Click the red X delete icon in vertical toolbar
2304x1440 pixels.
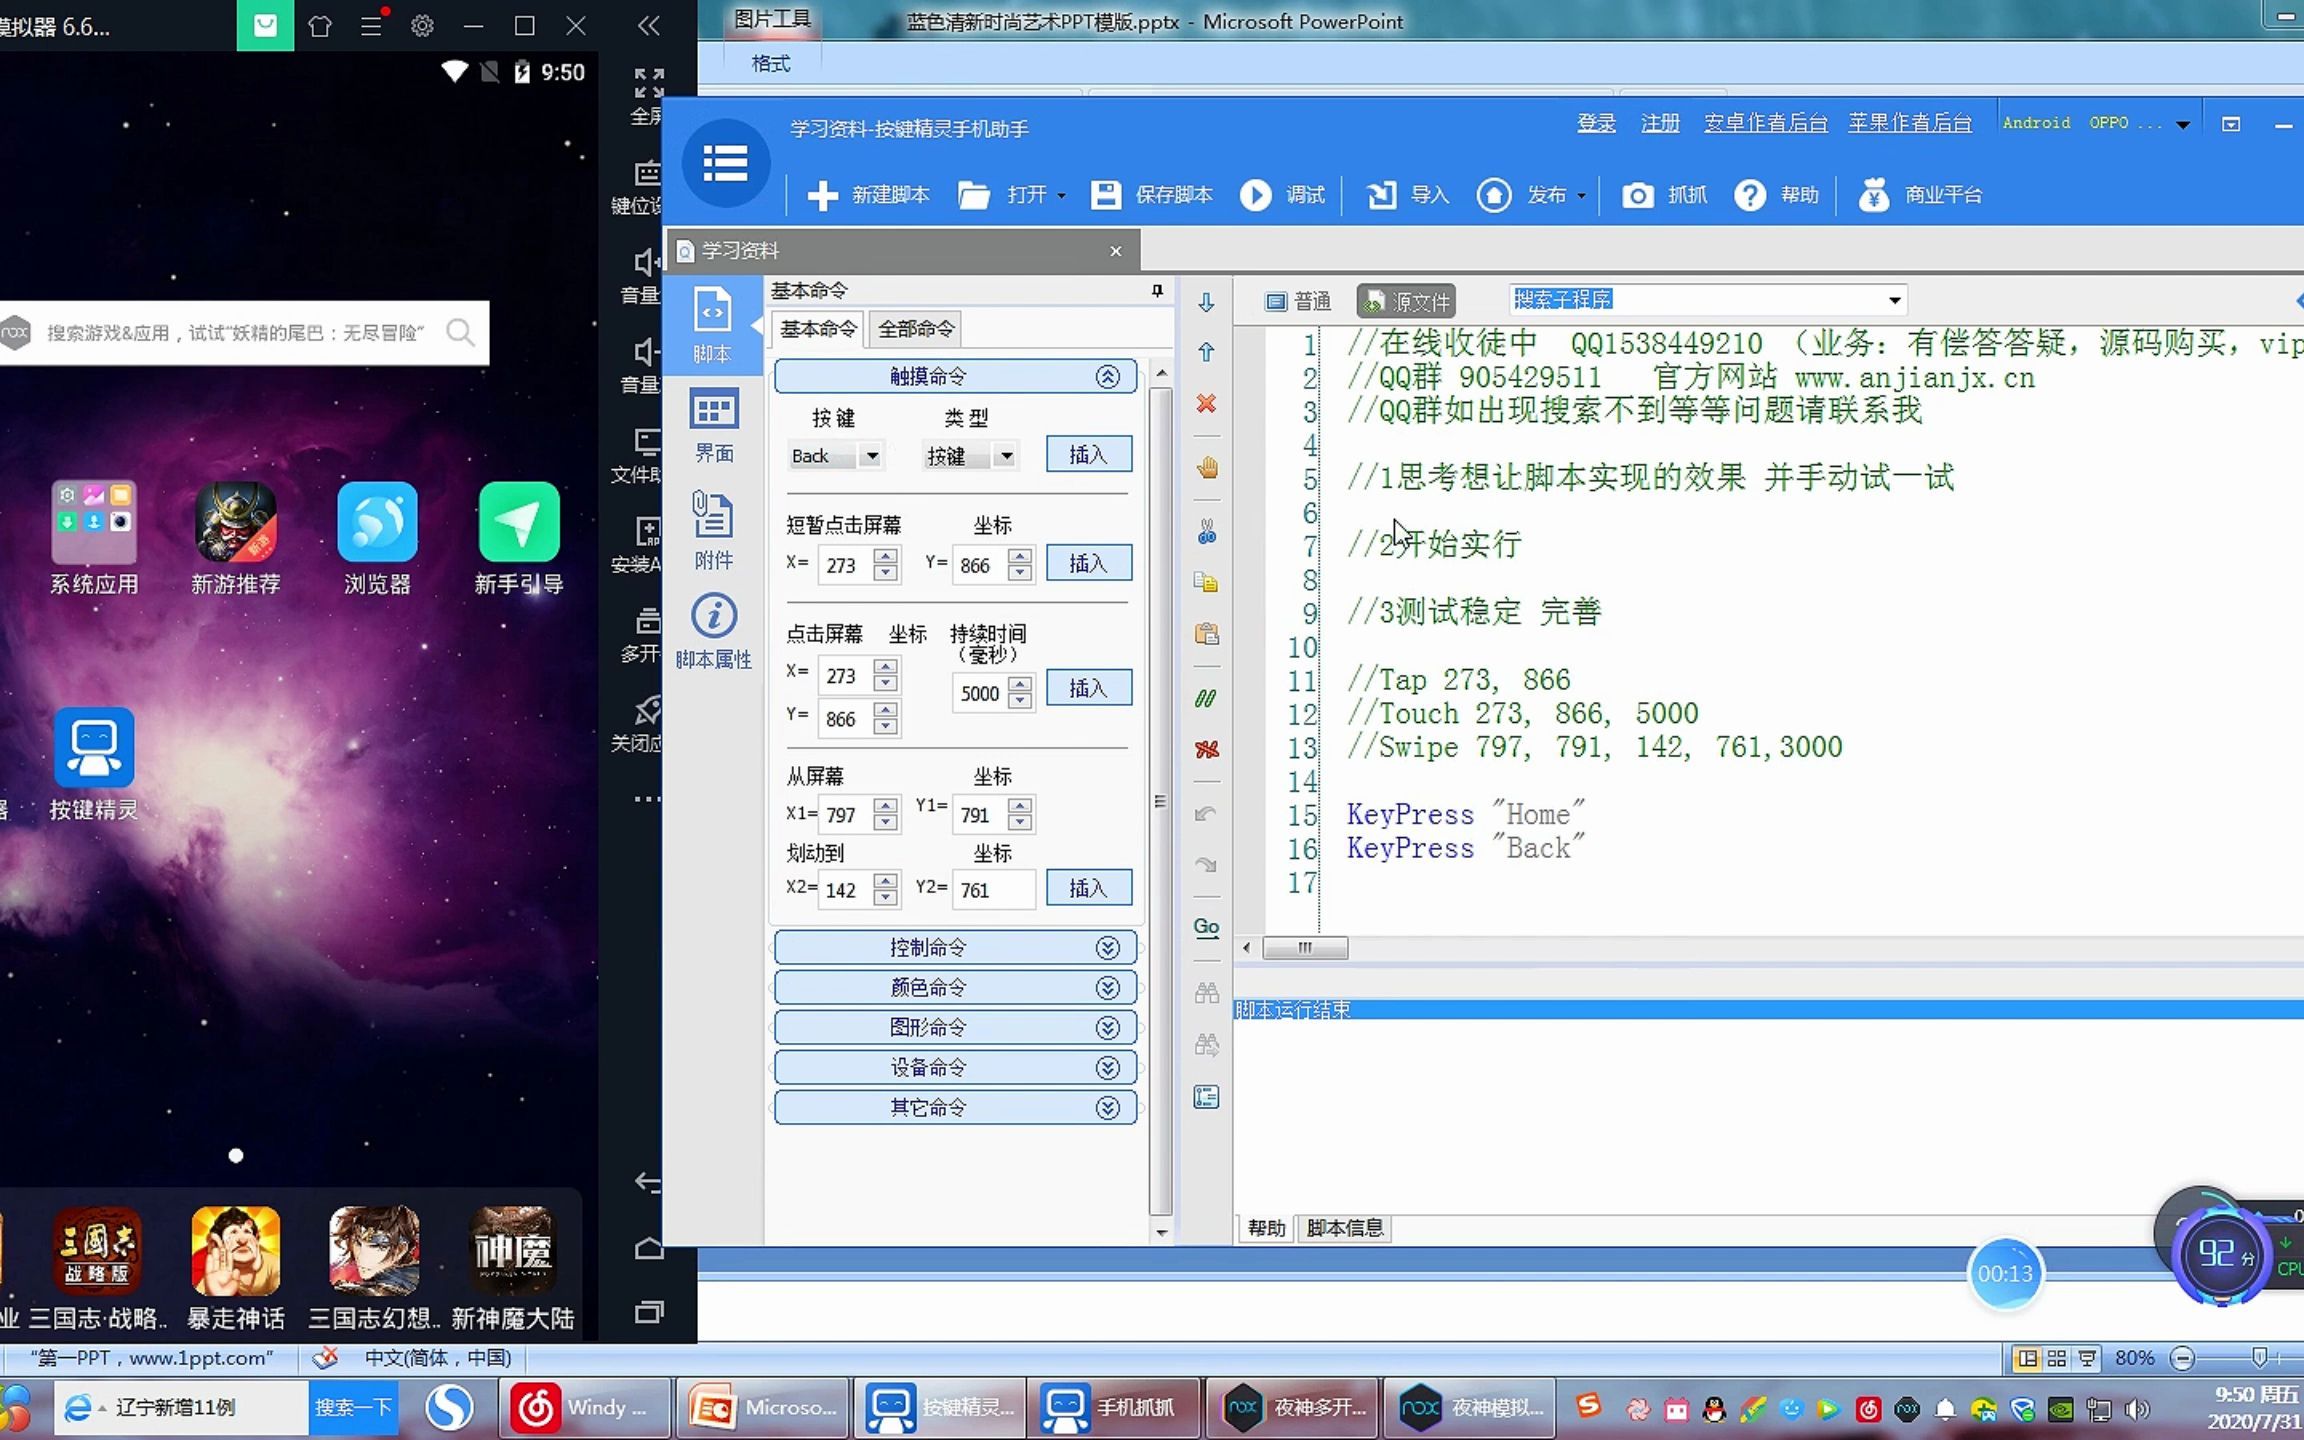click(1207, 404)
